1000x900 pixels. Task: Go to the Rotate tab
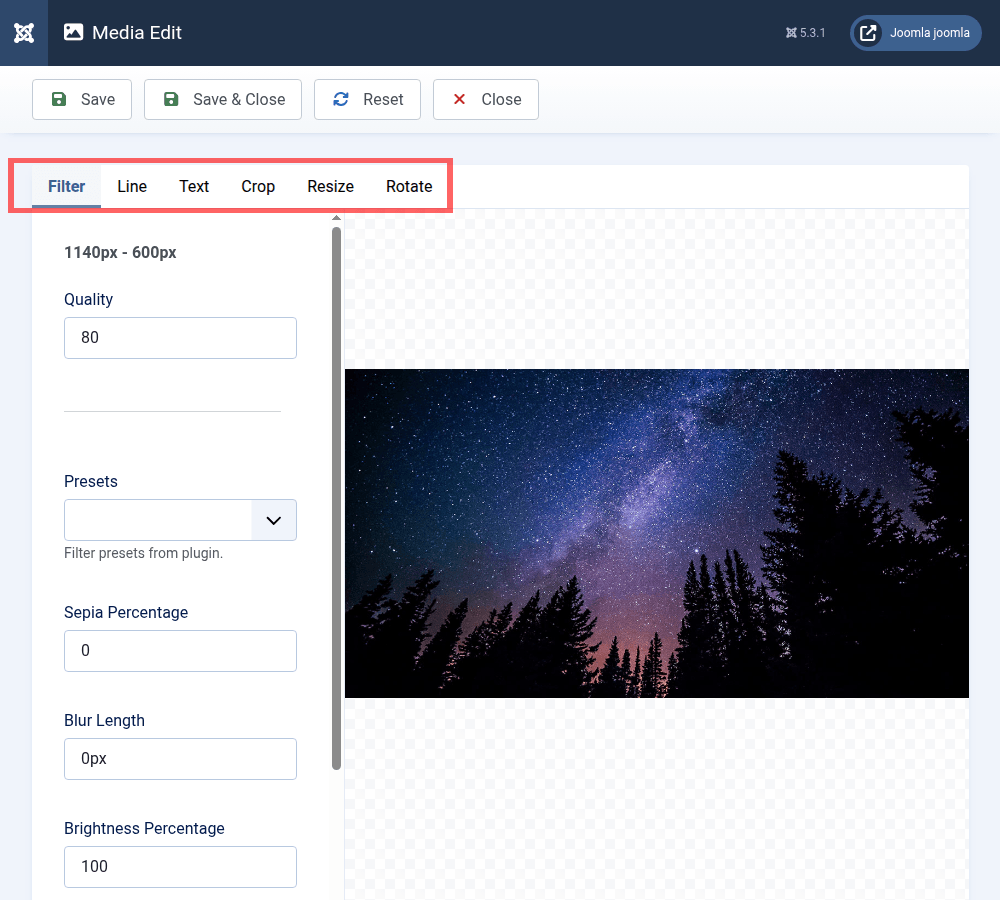(409, 186)
